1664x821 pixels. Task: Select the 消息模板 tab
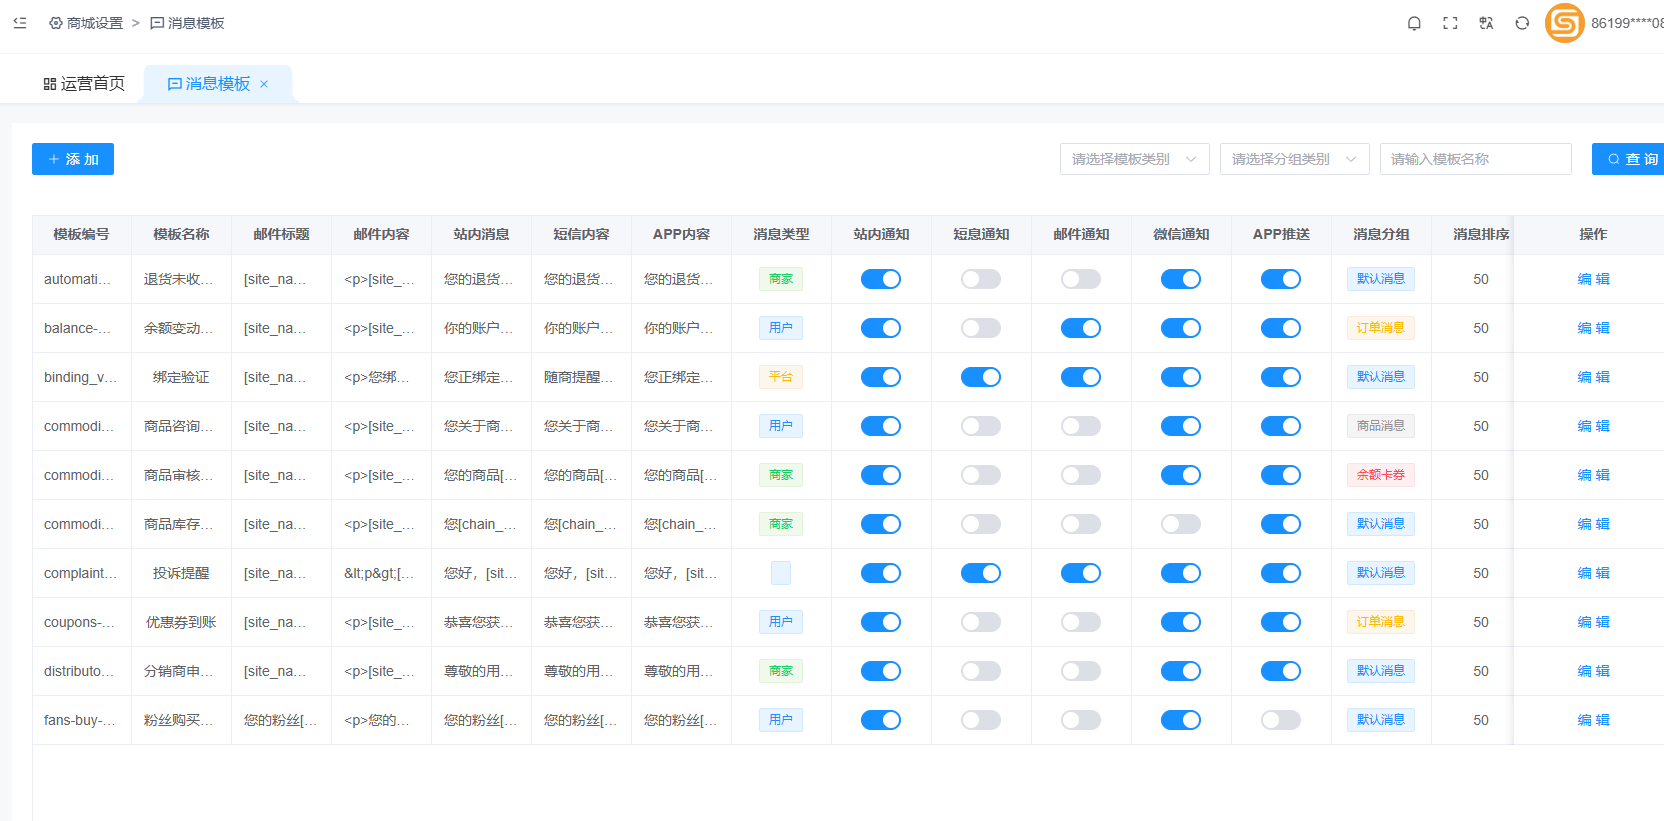pos(209,84)
